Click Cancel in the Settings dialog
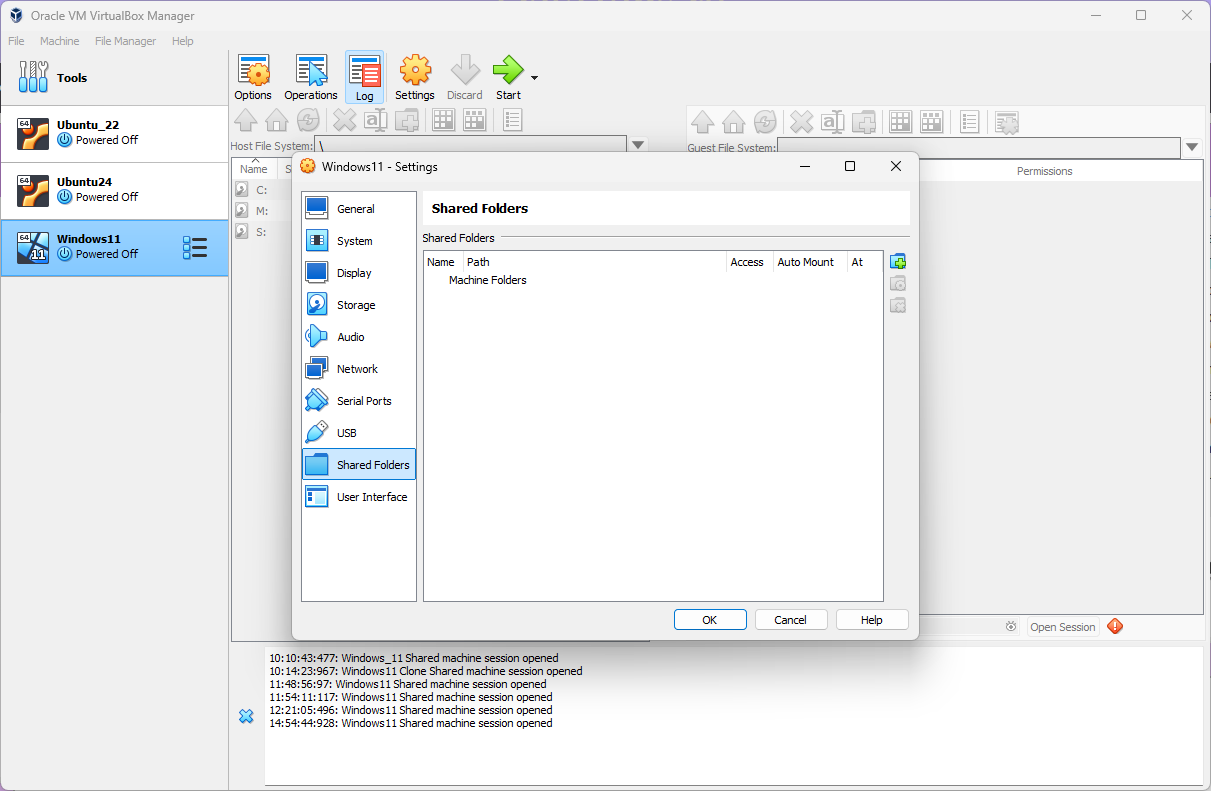The image size is (1211, 791). [791, 620]
